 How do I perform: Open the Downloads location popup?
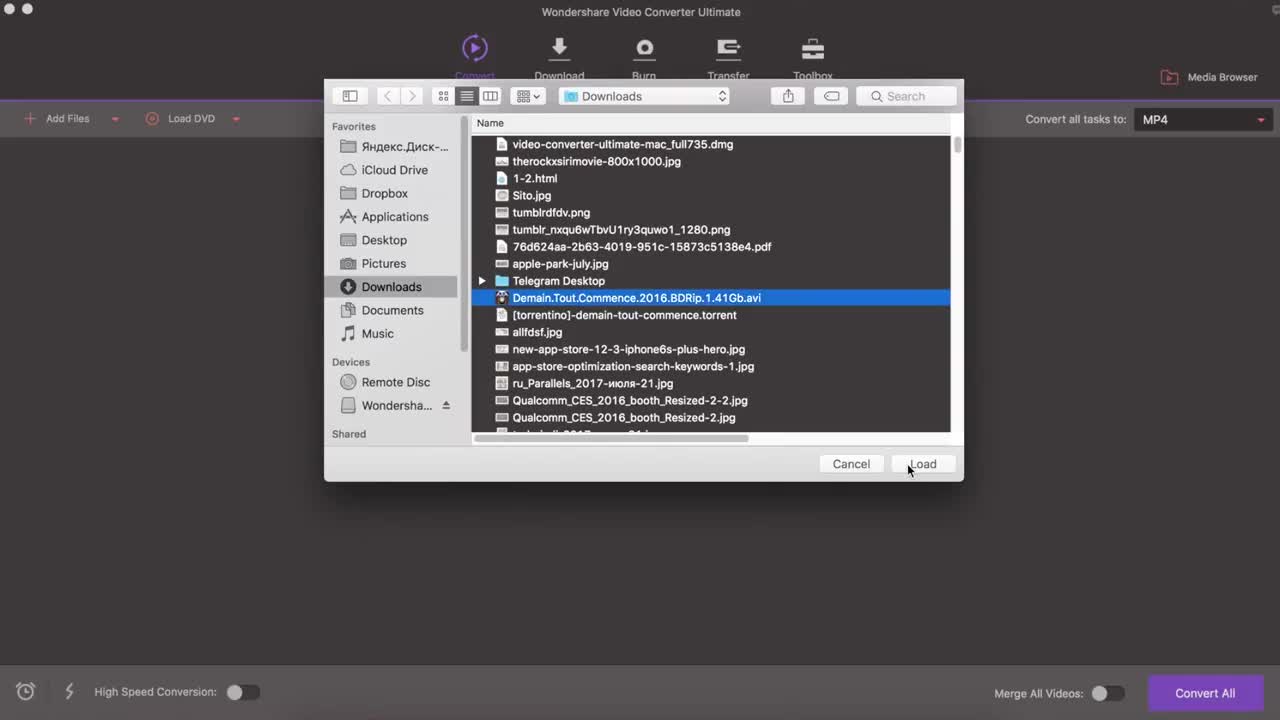tap(645, 96)
